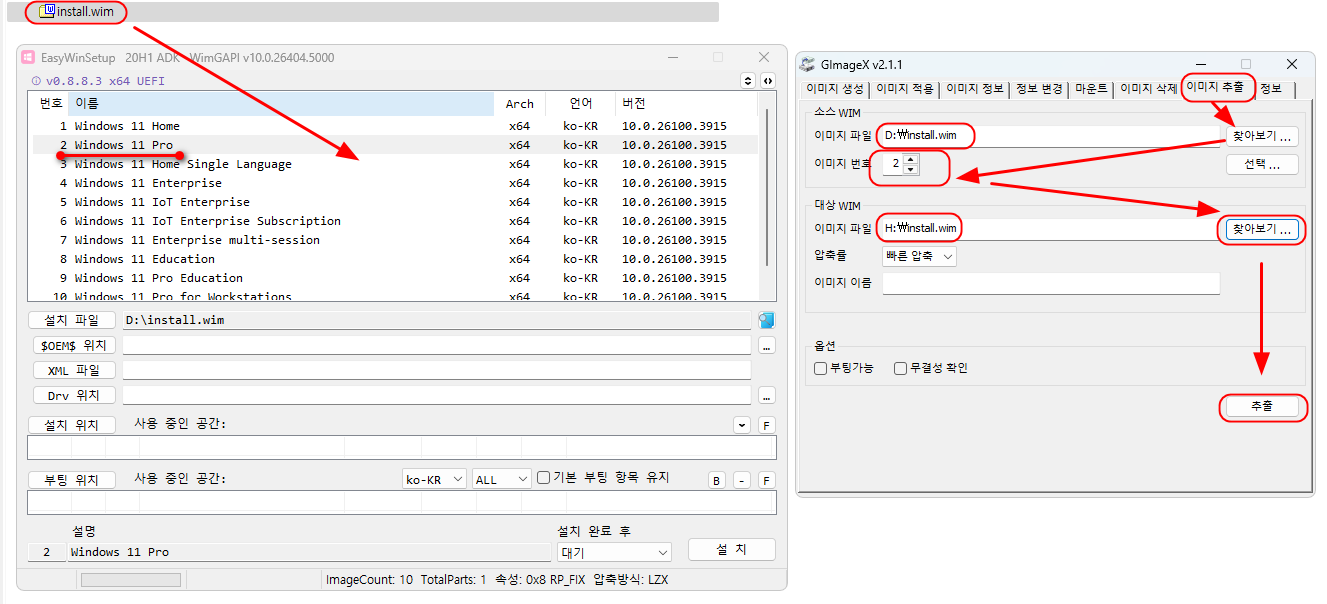This screenshot has width=1327, height=604.
Task: Open the 설치 완료 후 대기 dropdown
Action: (x=615, y=552)
